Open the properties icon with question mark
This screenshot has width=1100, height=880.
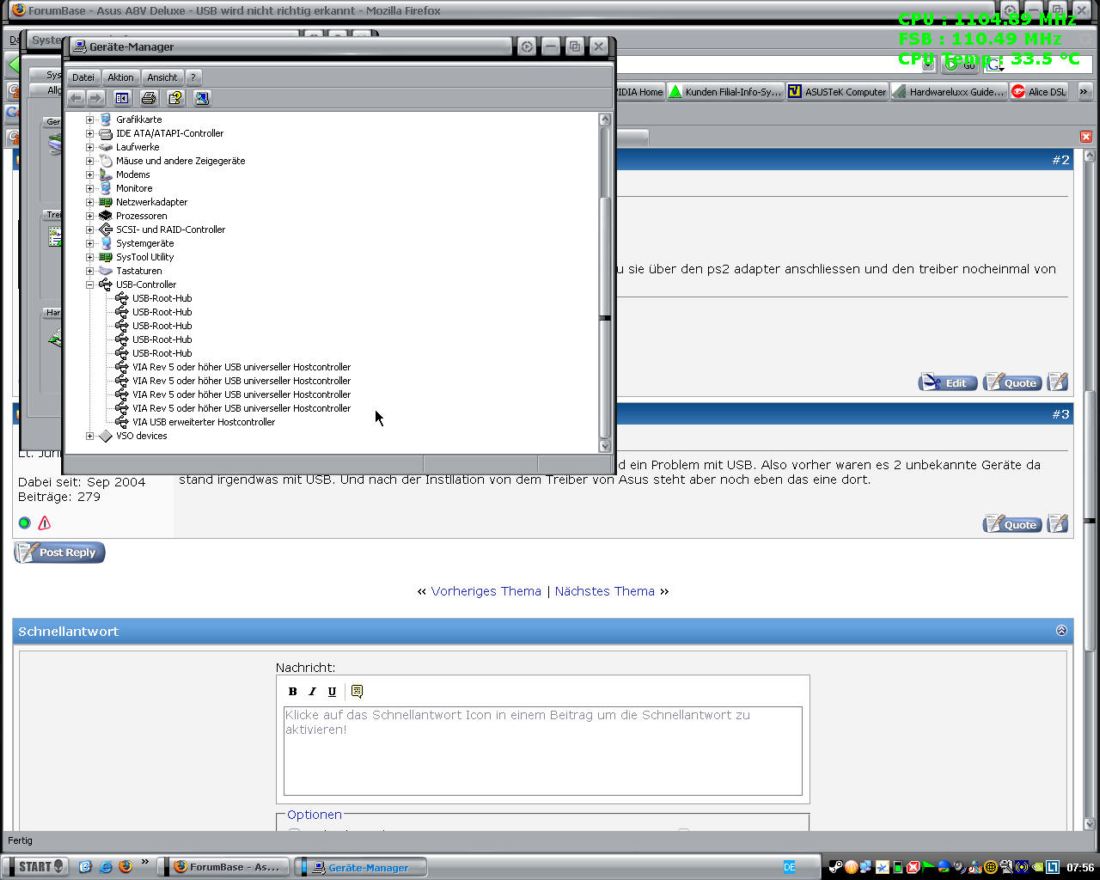175,98
